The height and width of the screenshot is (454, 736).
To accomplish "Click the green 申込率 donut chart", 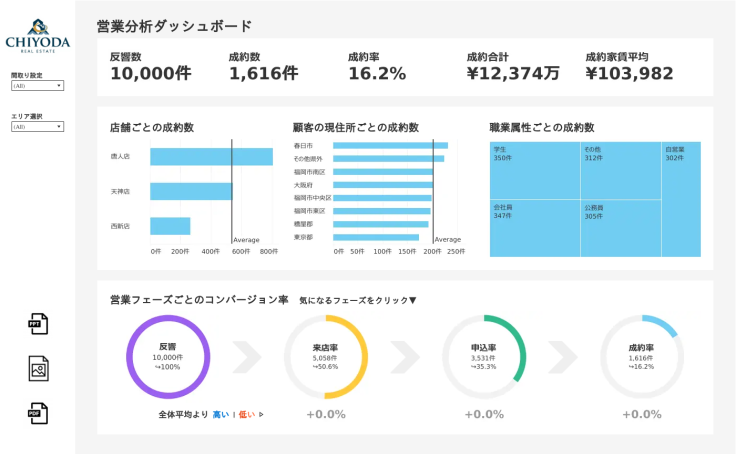I will click(484, 357).
